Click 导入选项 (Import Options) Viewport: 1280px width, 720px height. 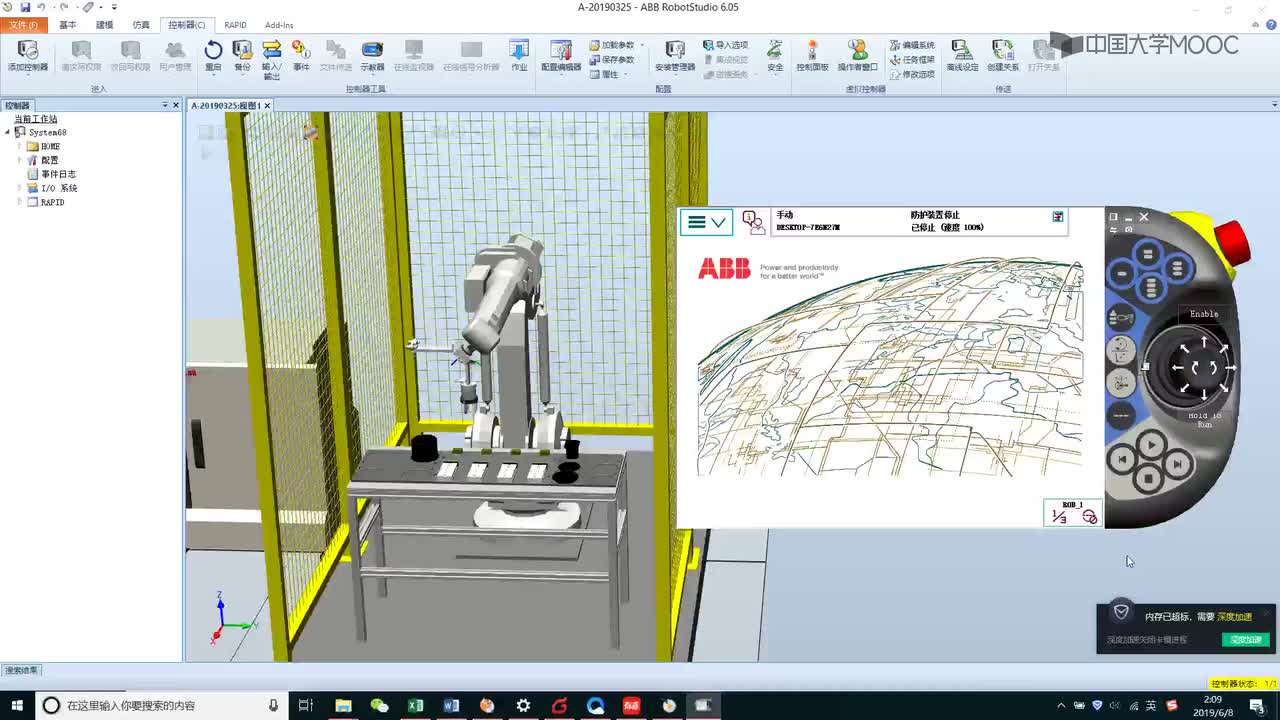coord(725,45)
